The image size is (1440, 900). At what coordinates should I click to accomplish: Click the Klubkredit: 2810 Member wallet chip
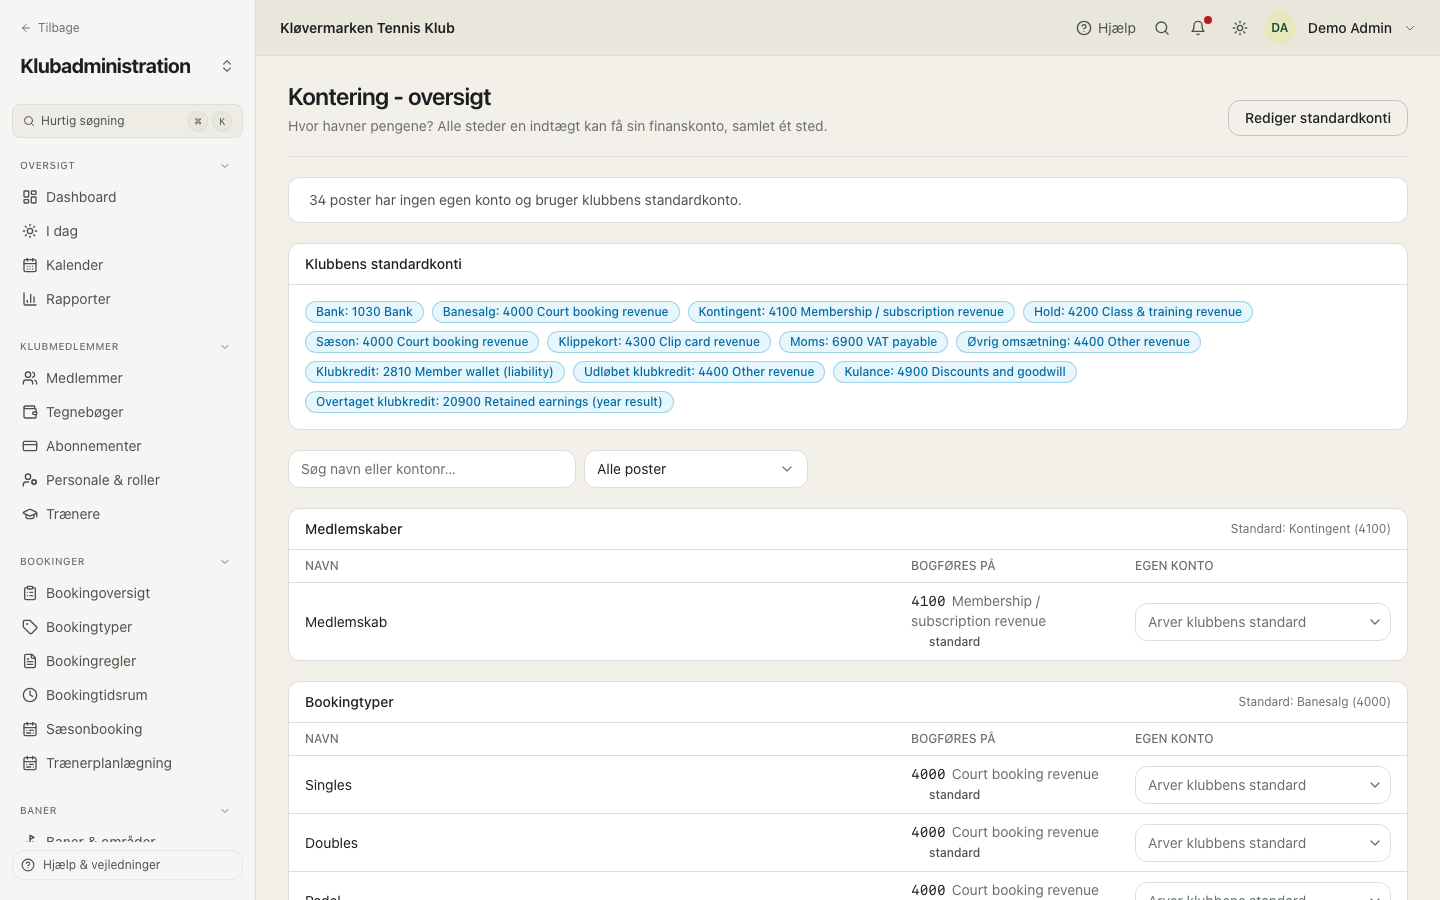(x=435, y=372)
